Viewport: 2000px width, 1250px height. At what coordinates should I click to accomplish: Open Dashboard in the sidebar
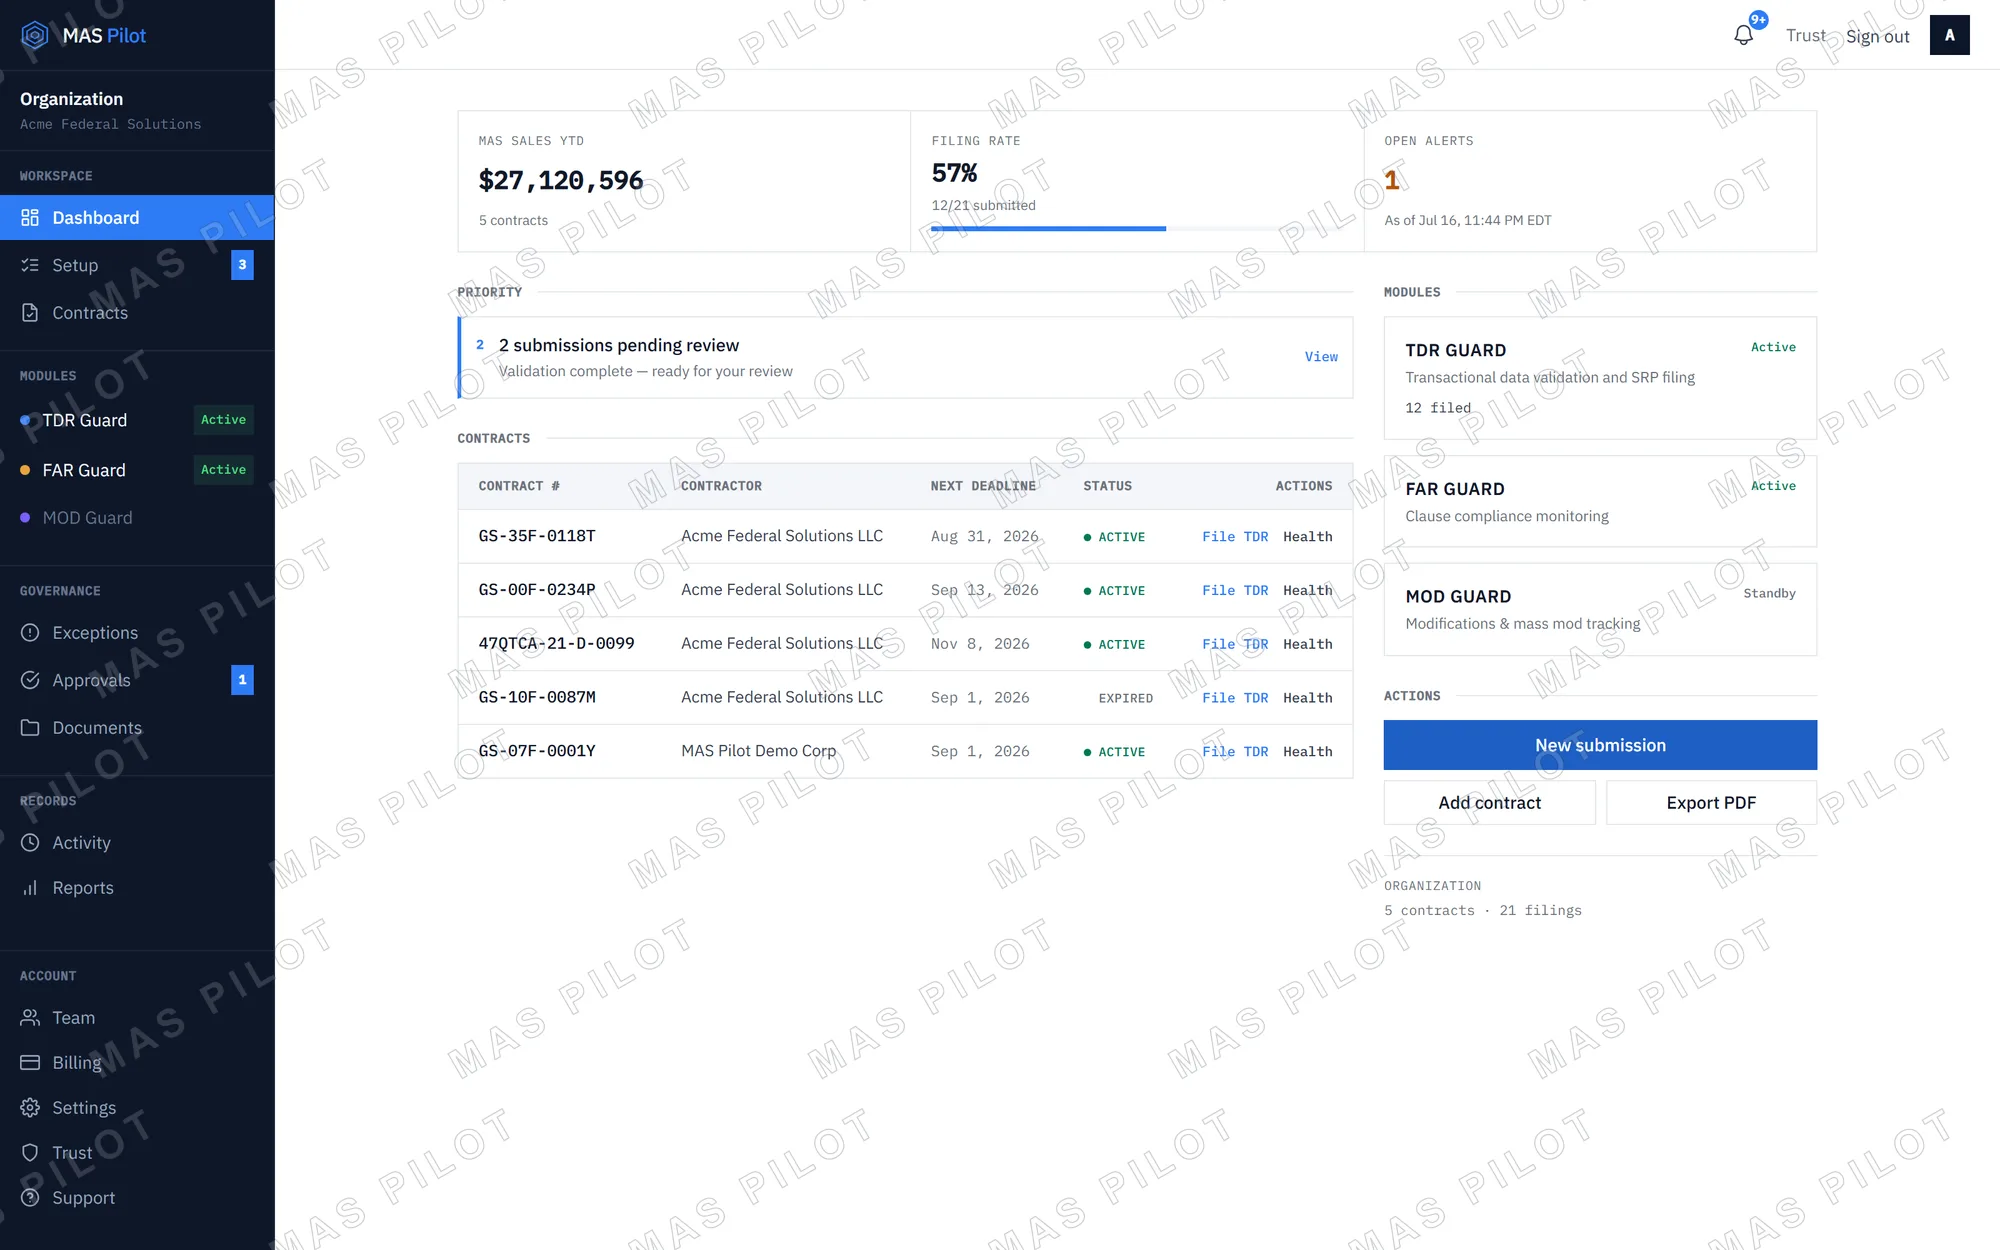[137, 218]
